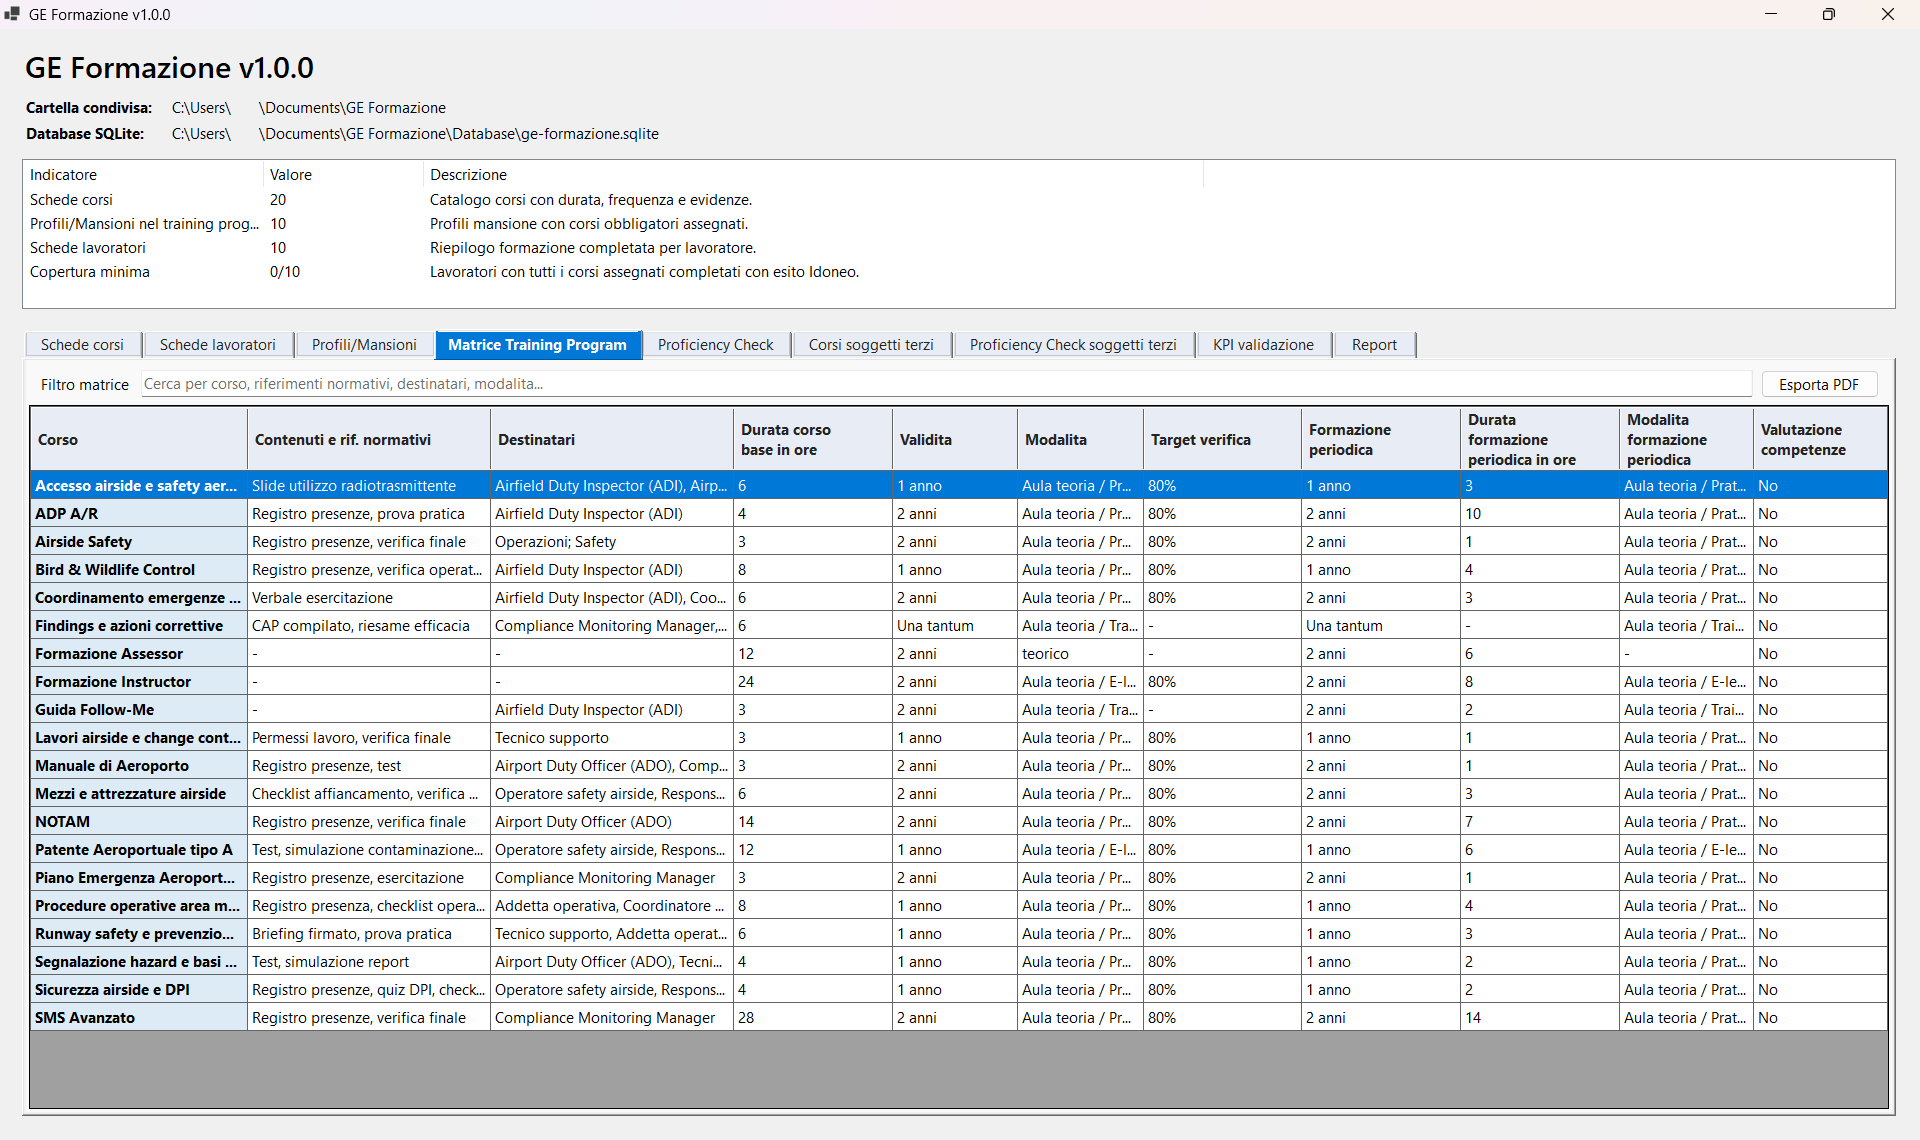
Task: Select the SMS Avanzato course row
Action: (x=959, y=1018)
